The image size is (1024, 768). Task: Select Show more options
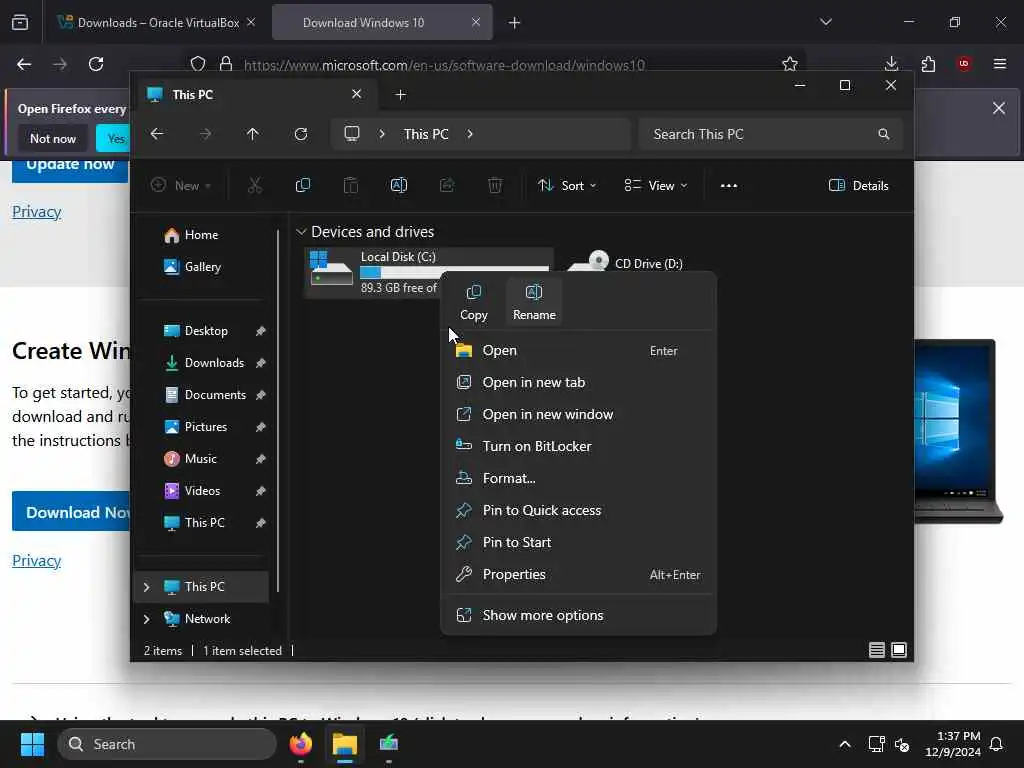pyautogui.click(x=579, y=616)
